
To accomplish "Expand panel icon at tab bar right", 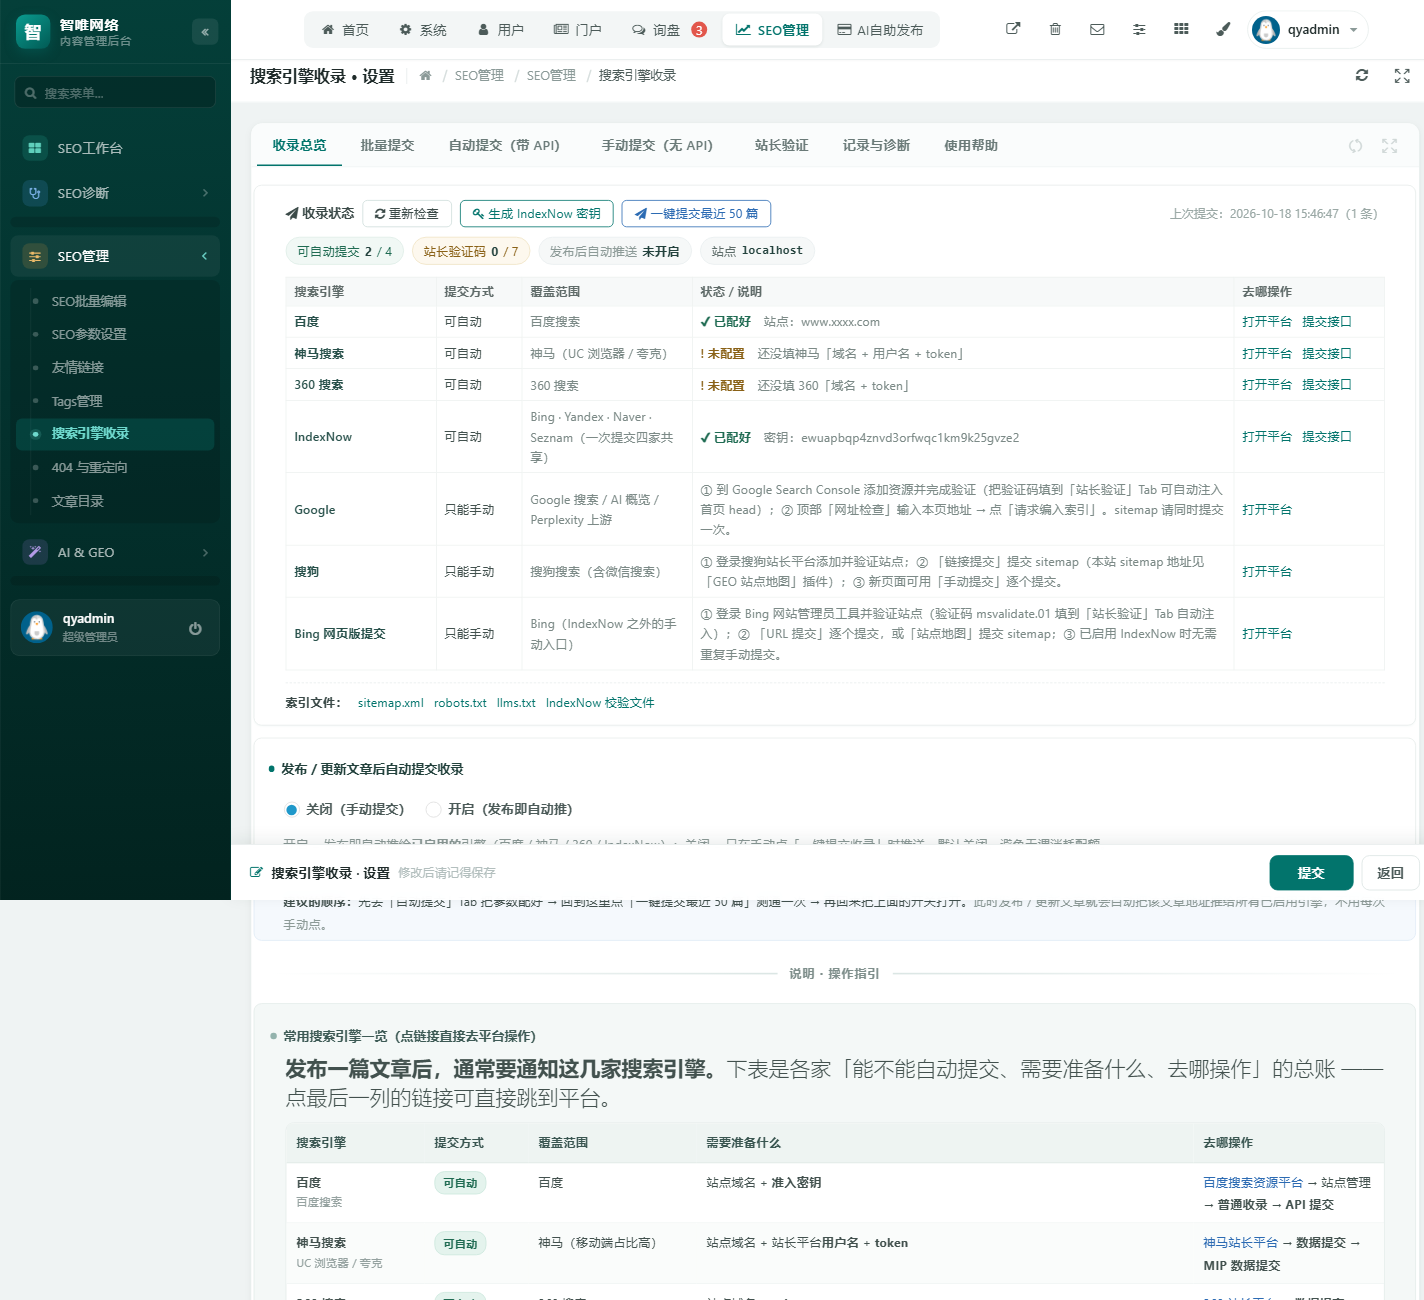I will coord(1389,146).
